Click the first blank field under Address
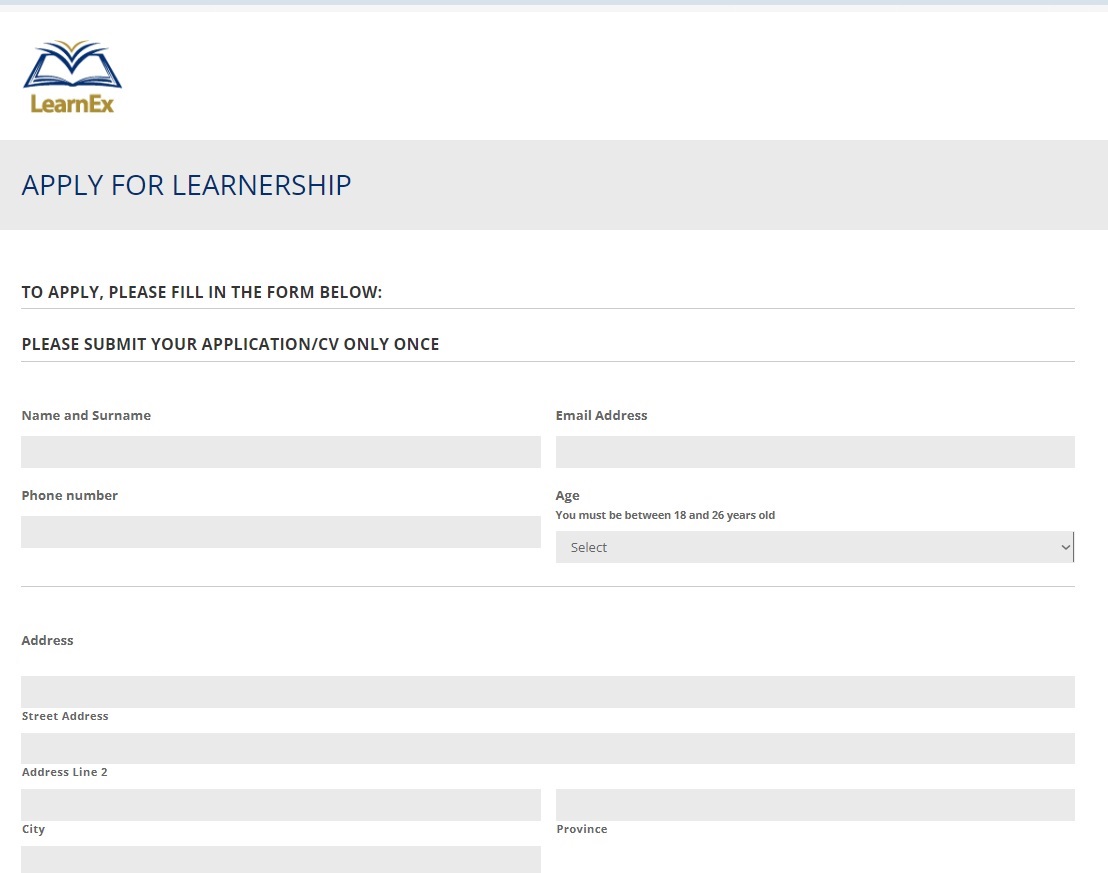1108x873 pixels. tap(548, 691)
